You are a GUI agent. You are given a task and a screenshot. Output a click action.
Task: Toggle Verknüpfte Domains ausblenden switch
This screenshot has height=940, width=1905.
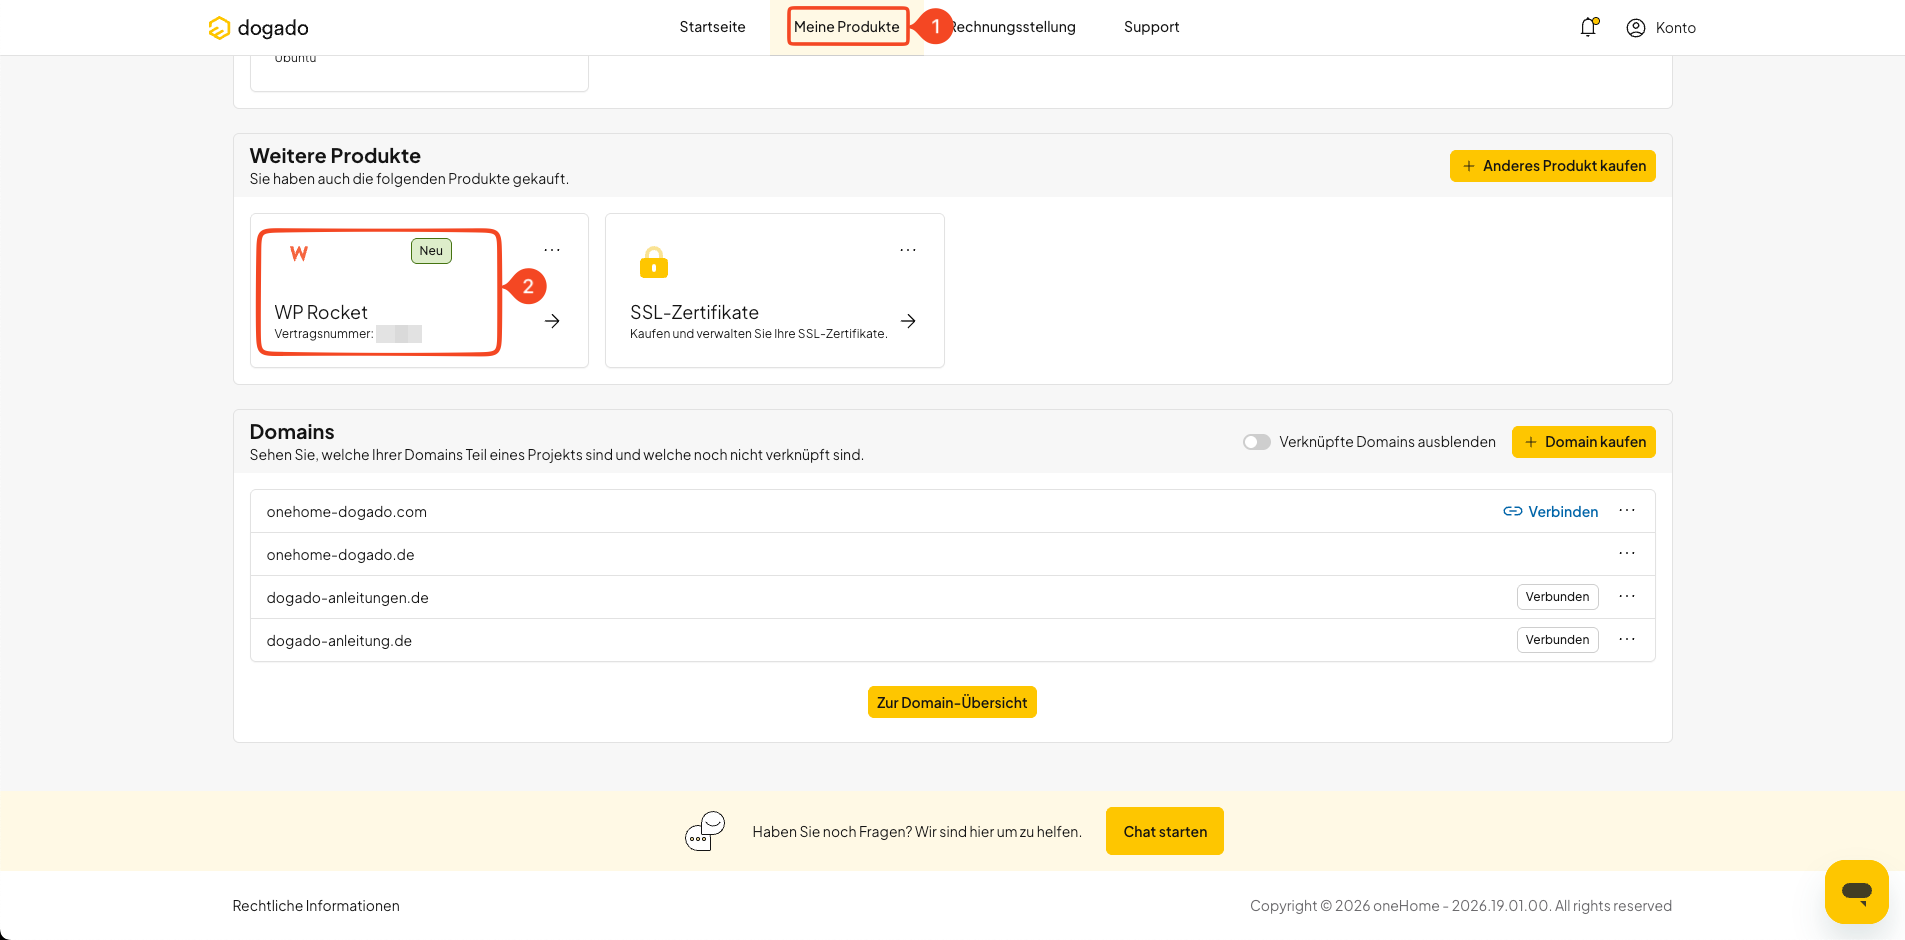pos(1257,442)
